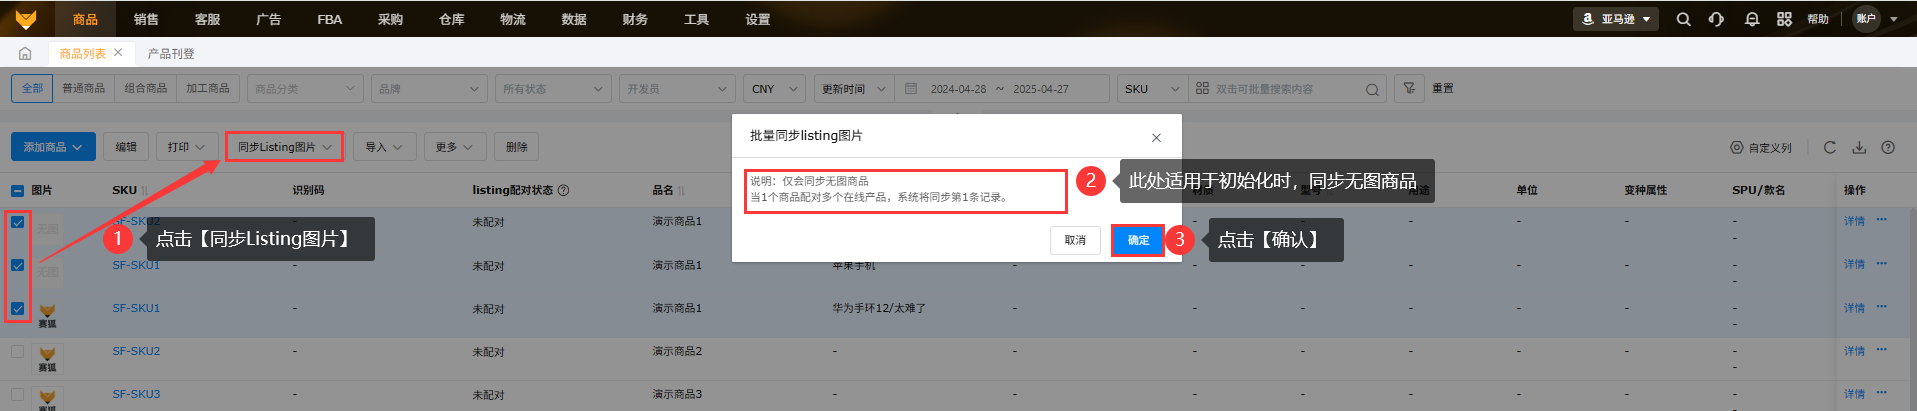1917x411 pixels.
Task: Click the 编辑 button
Action: [126, 147]
